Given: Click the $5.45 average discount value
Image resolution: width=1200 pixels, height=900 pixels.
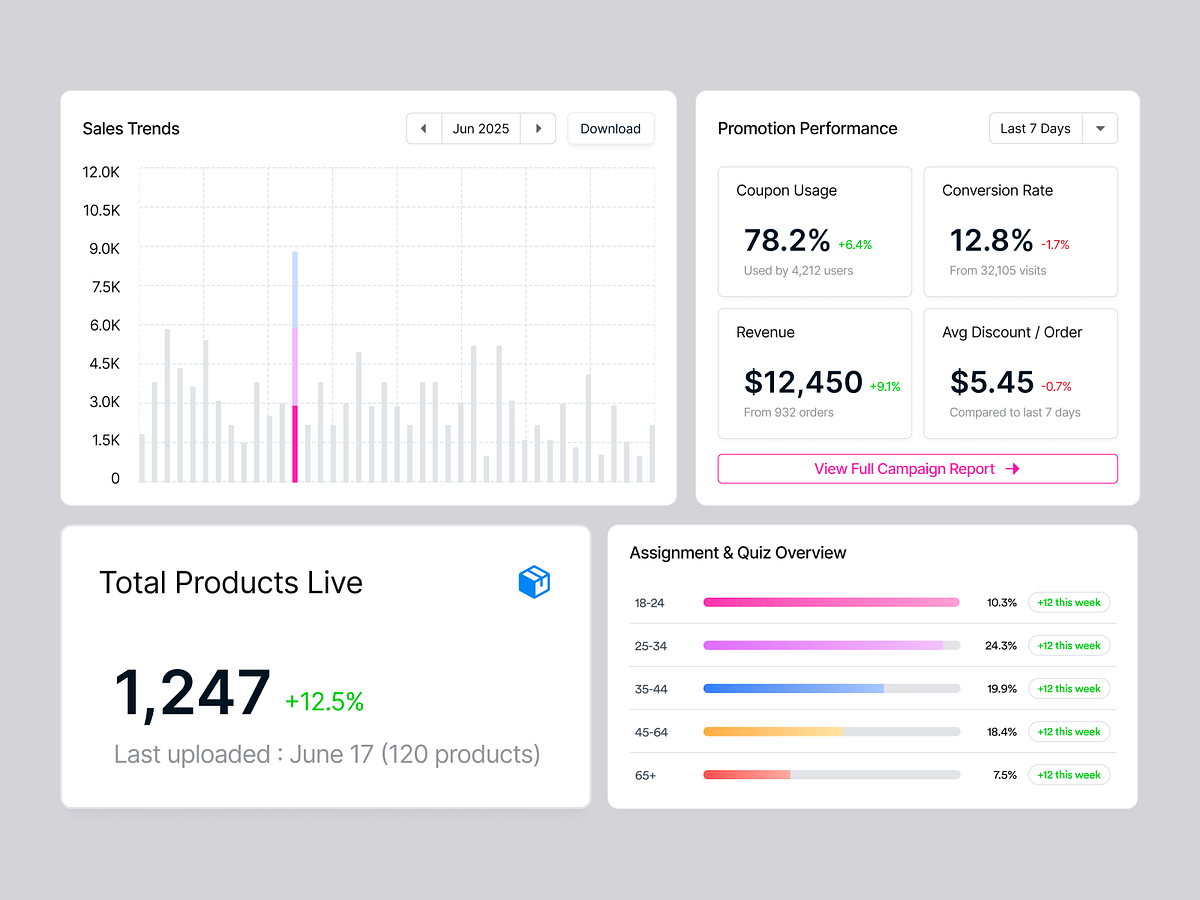Looking at the screenshot, I should [992, 382].
